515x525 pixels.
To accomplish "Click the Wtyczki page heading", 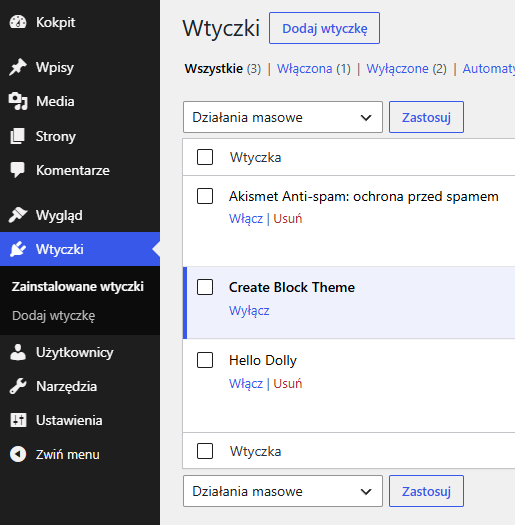I will coord(221,28).
